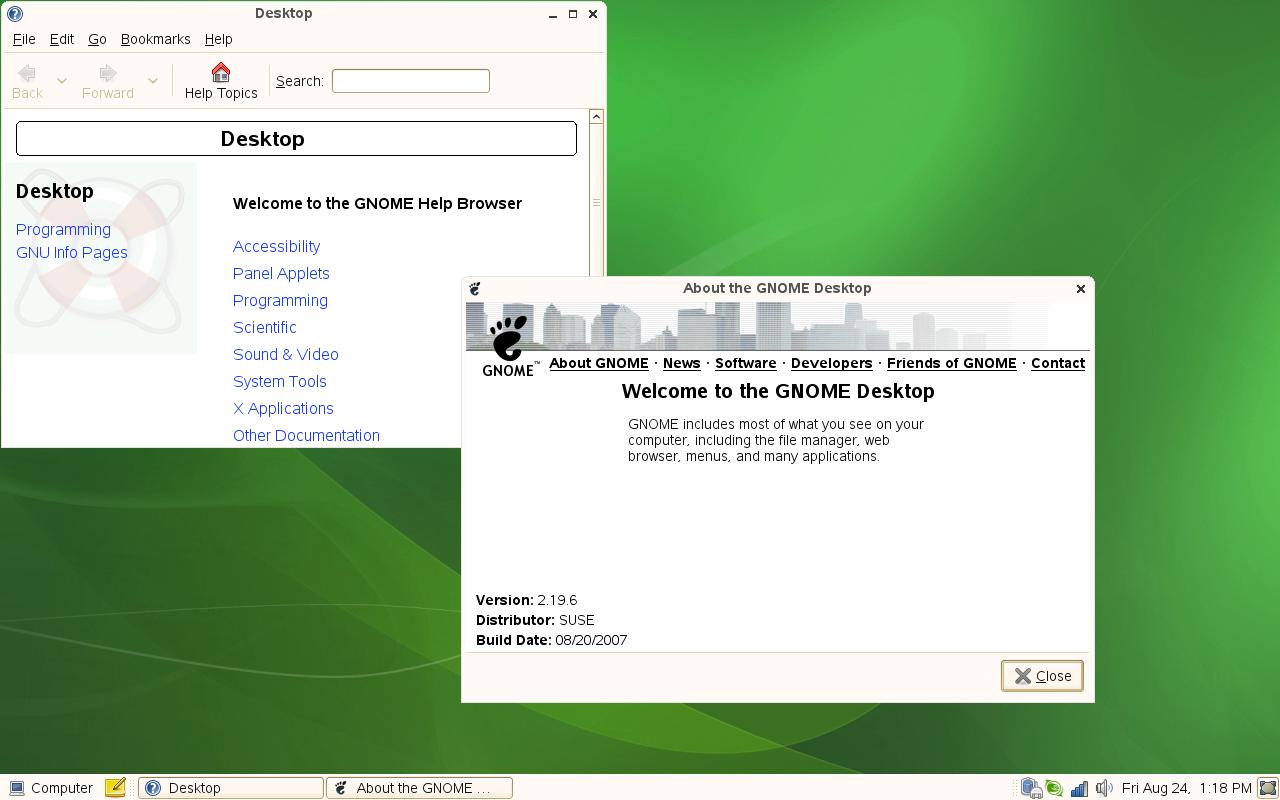Click the date and time clock

[1187, 788]
